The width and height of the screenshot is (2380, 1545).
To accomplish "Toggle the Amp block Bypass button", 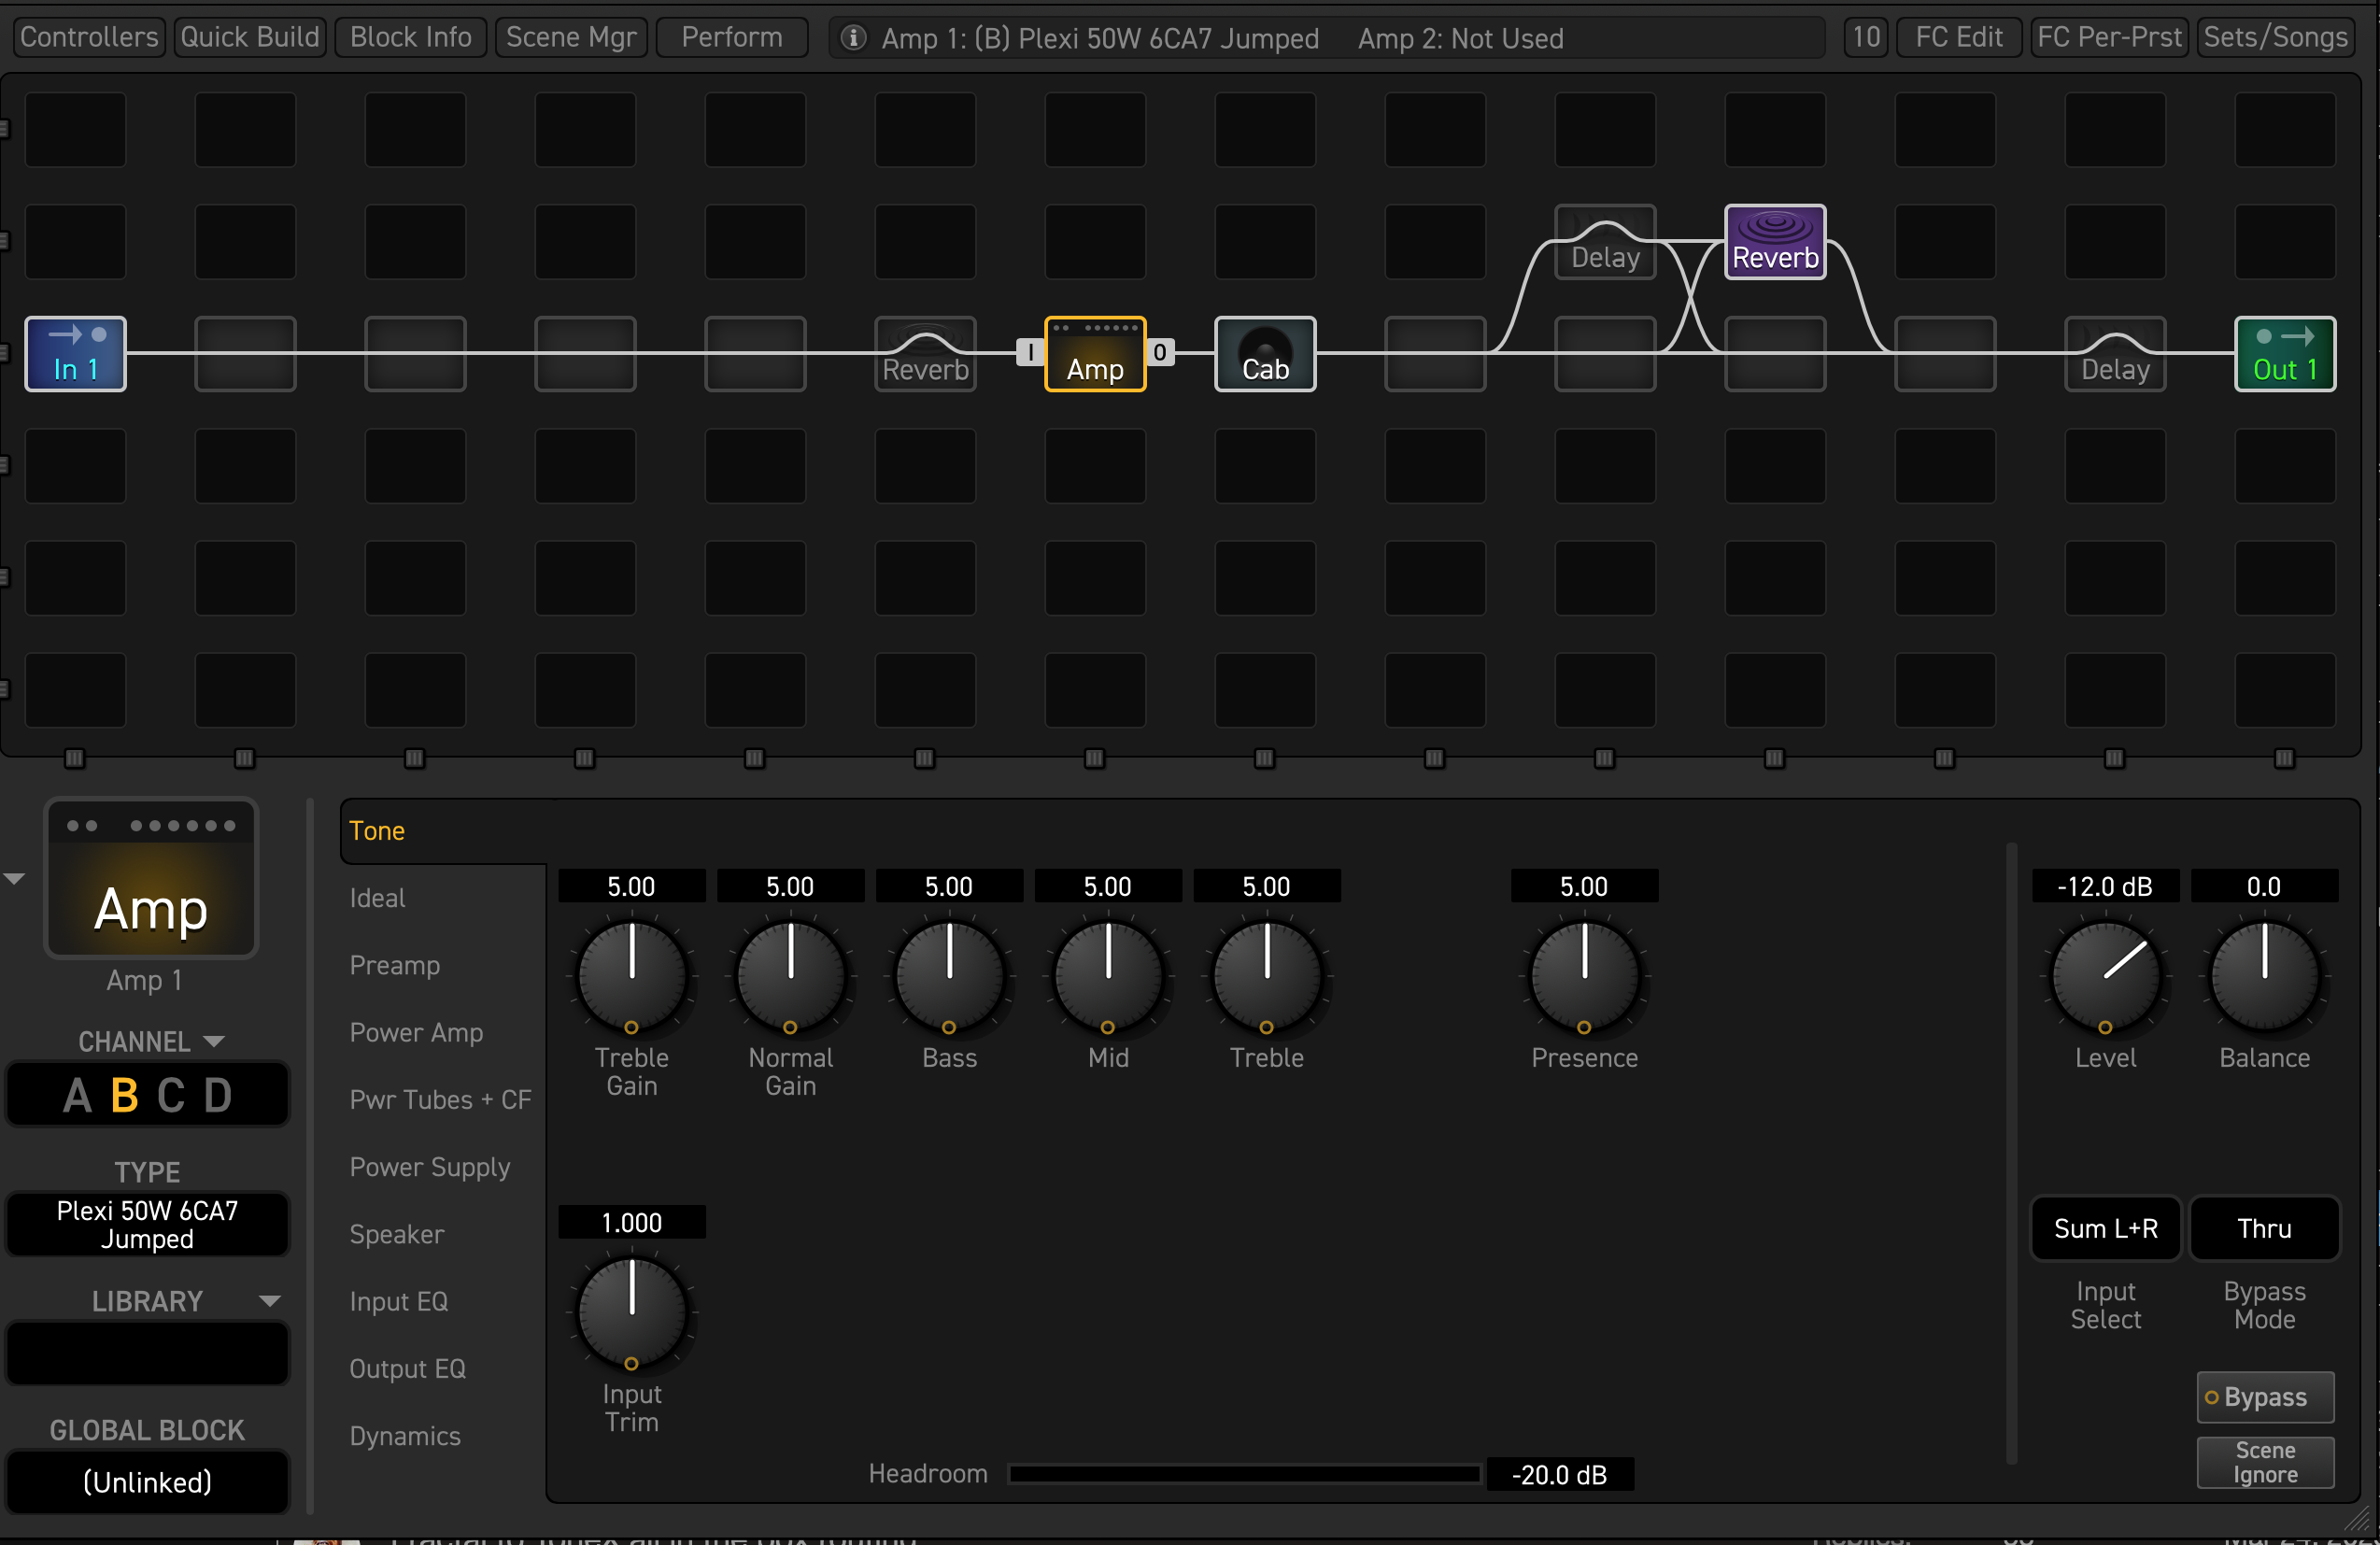I will pyautogui.click(x=2264, y=1397).
